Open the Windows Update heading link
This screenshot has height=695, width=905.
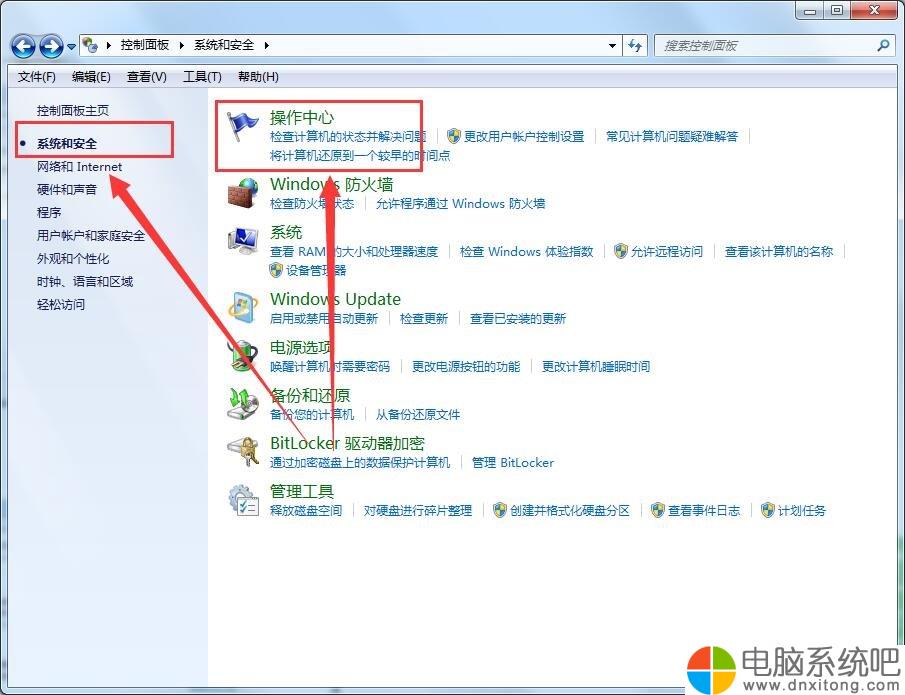[x=335, y=299]
